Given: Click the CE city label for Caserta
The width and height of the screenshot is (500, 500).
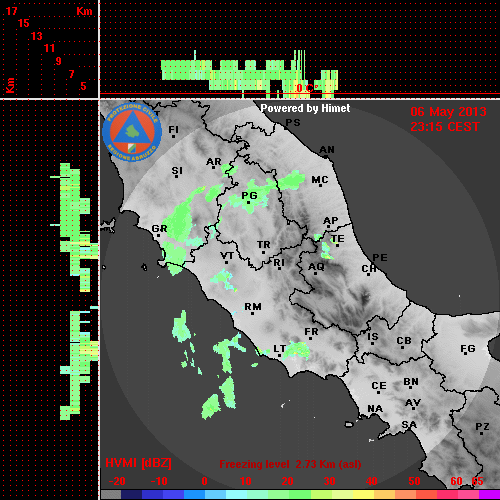Looking at the screenshot, I should pyautogui.click(x=379, y=386).
